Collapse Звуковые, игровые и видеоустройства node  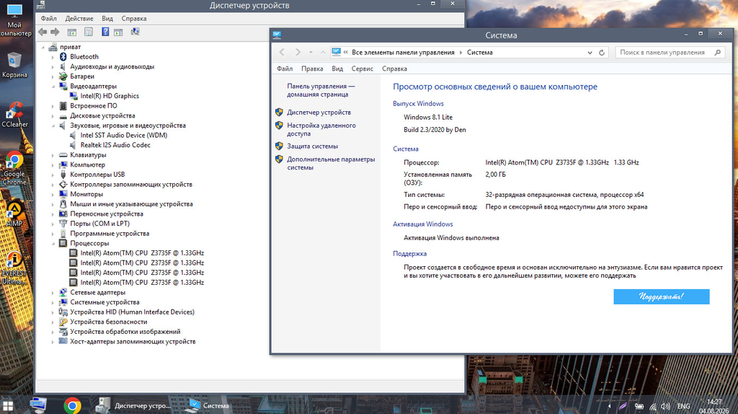(x=53, y=126)
